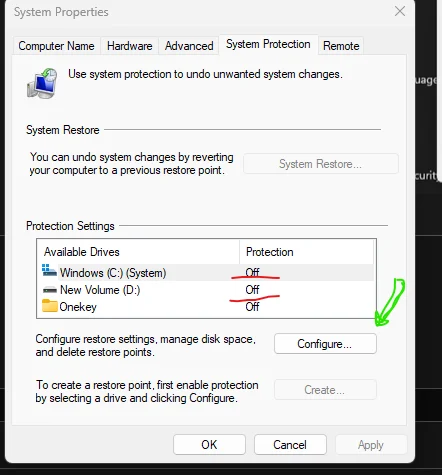Click the New Volume (D:) drive icon
The height and width of the screenshot is (475, 442).
pos(50,290)
